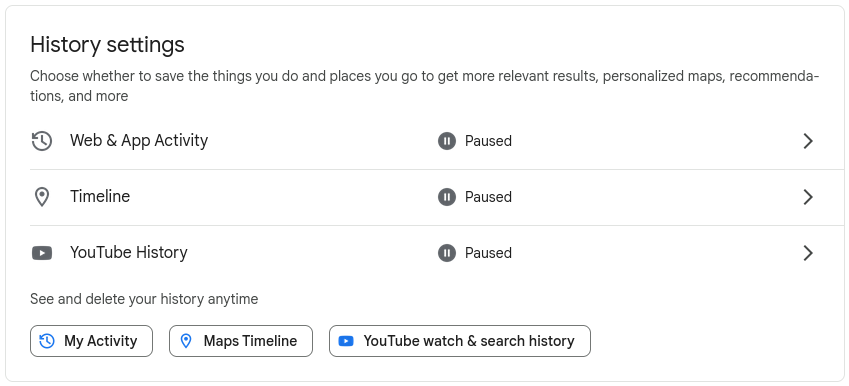849x386 pixels.
Task: Select the YouTube History row label
Action: (x=129, y=252)
